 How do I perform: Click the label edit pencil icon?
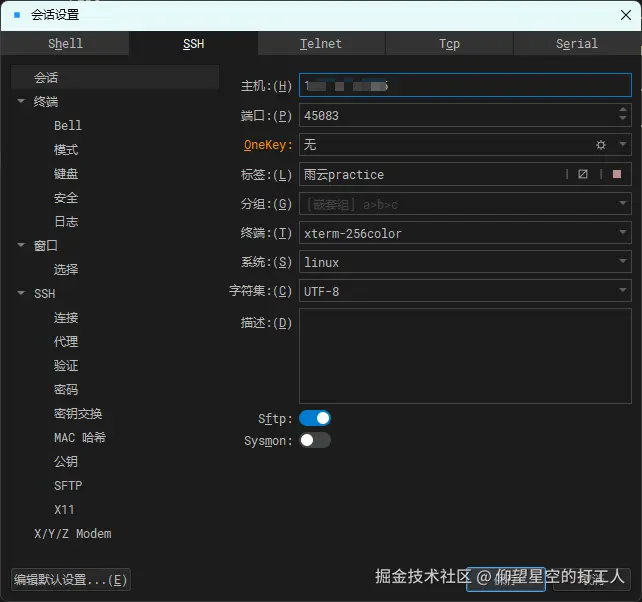click(583, 174)
